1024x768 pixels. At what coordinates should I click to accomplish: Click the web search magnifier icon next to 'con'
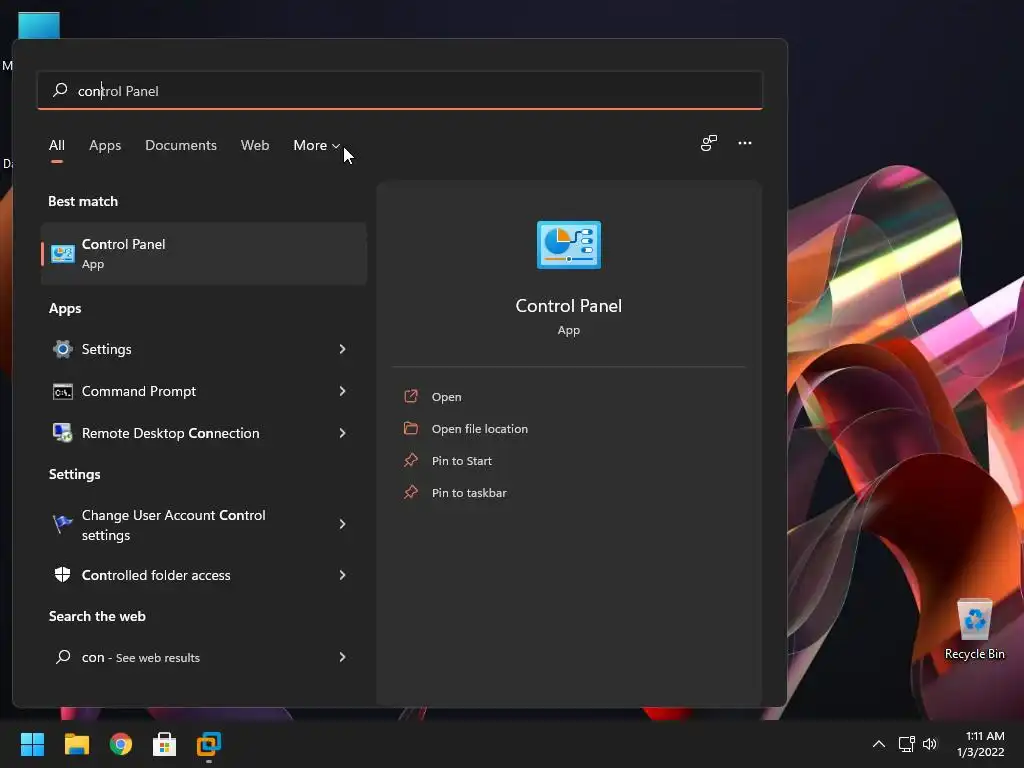[63, 657]
